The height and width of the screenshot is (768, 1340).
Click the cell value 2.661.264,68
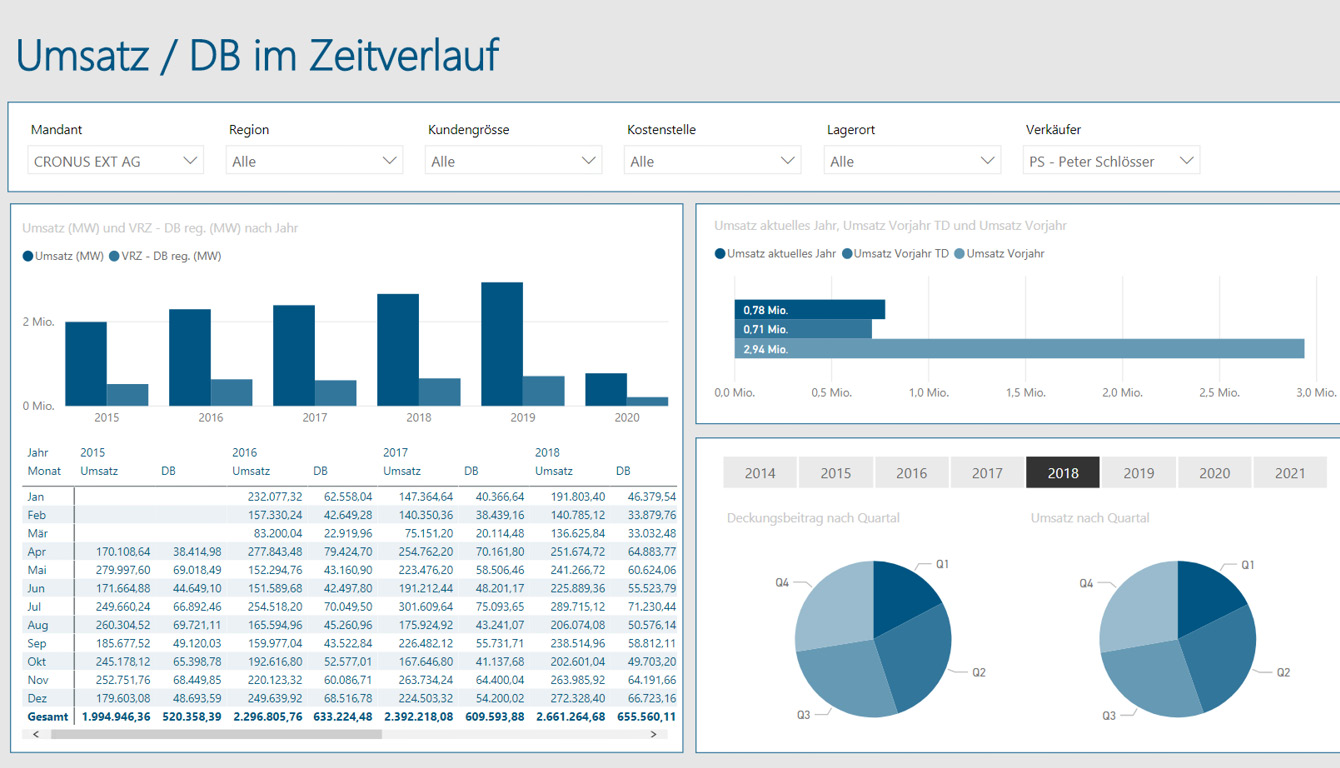[570, 717]
